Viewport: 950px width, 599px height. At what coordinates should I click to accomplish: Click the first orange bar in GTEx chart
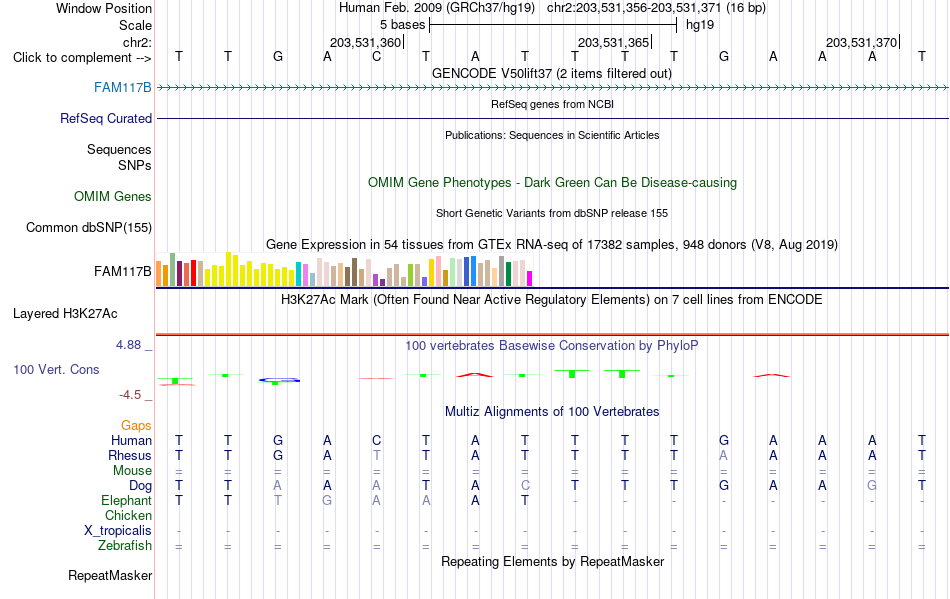coord(159,273)
